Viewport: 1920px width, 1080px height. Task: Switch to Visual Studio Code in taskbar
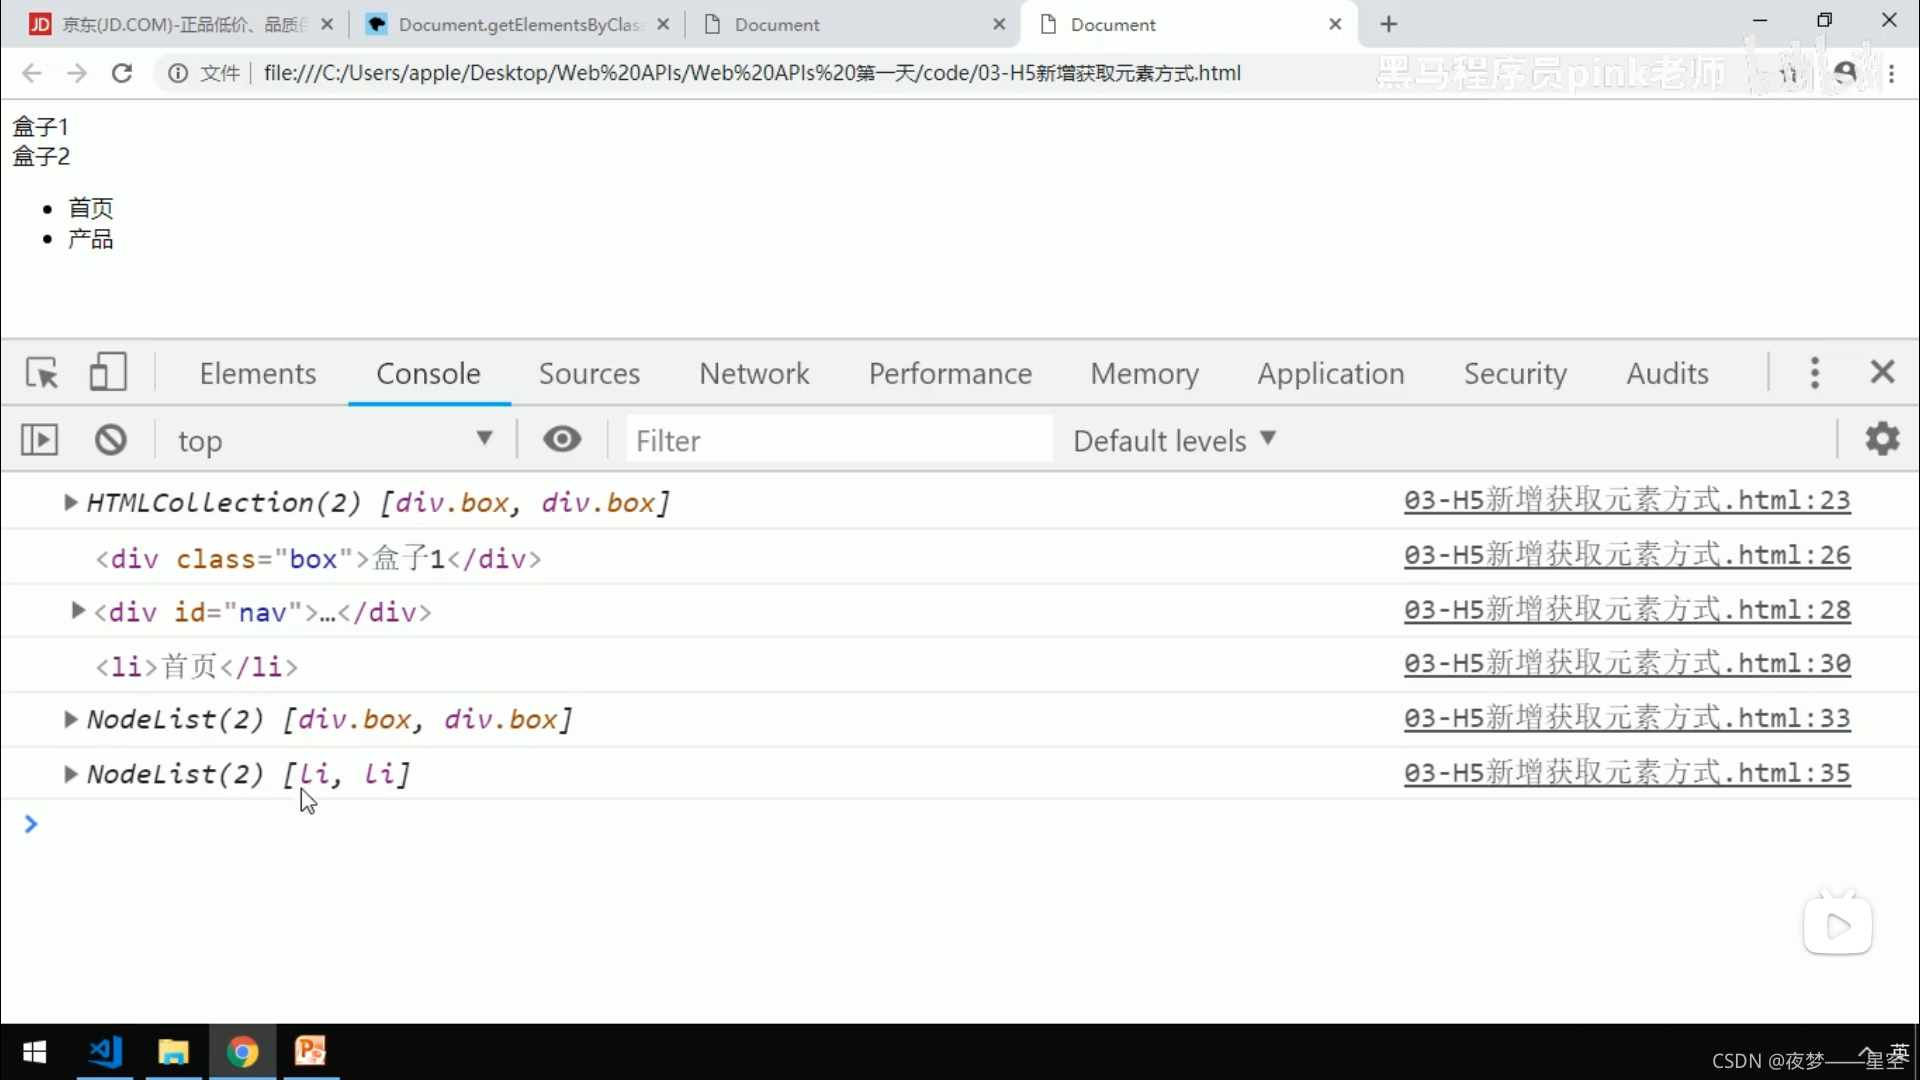104,1052
